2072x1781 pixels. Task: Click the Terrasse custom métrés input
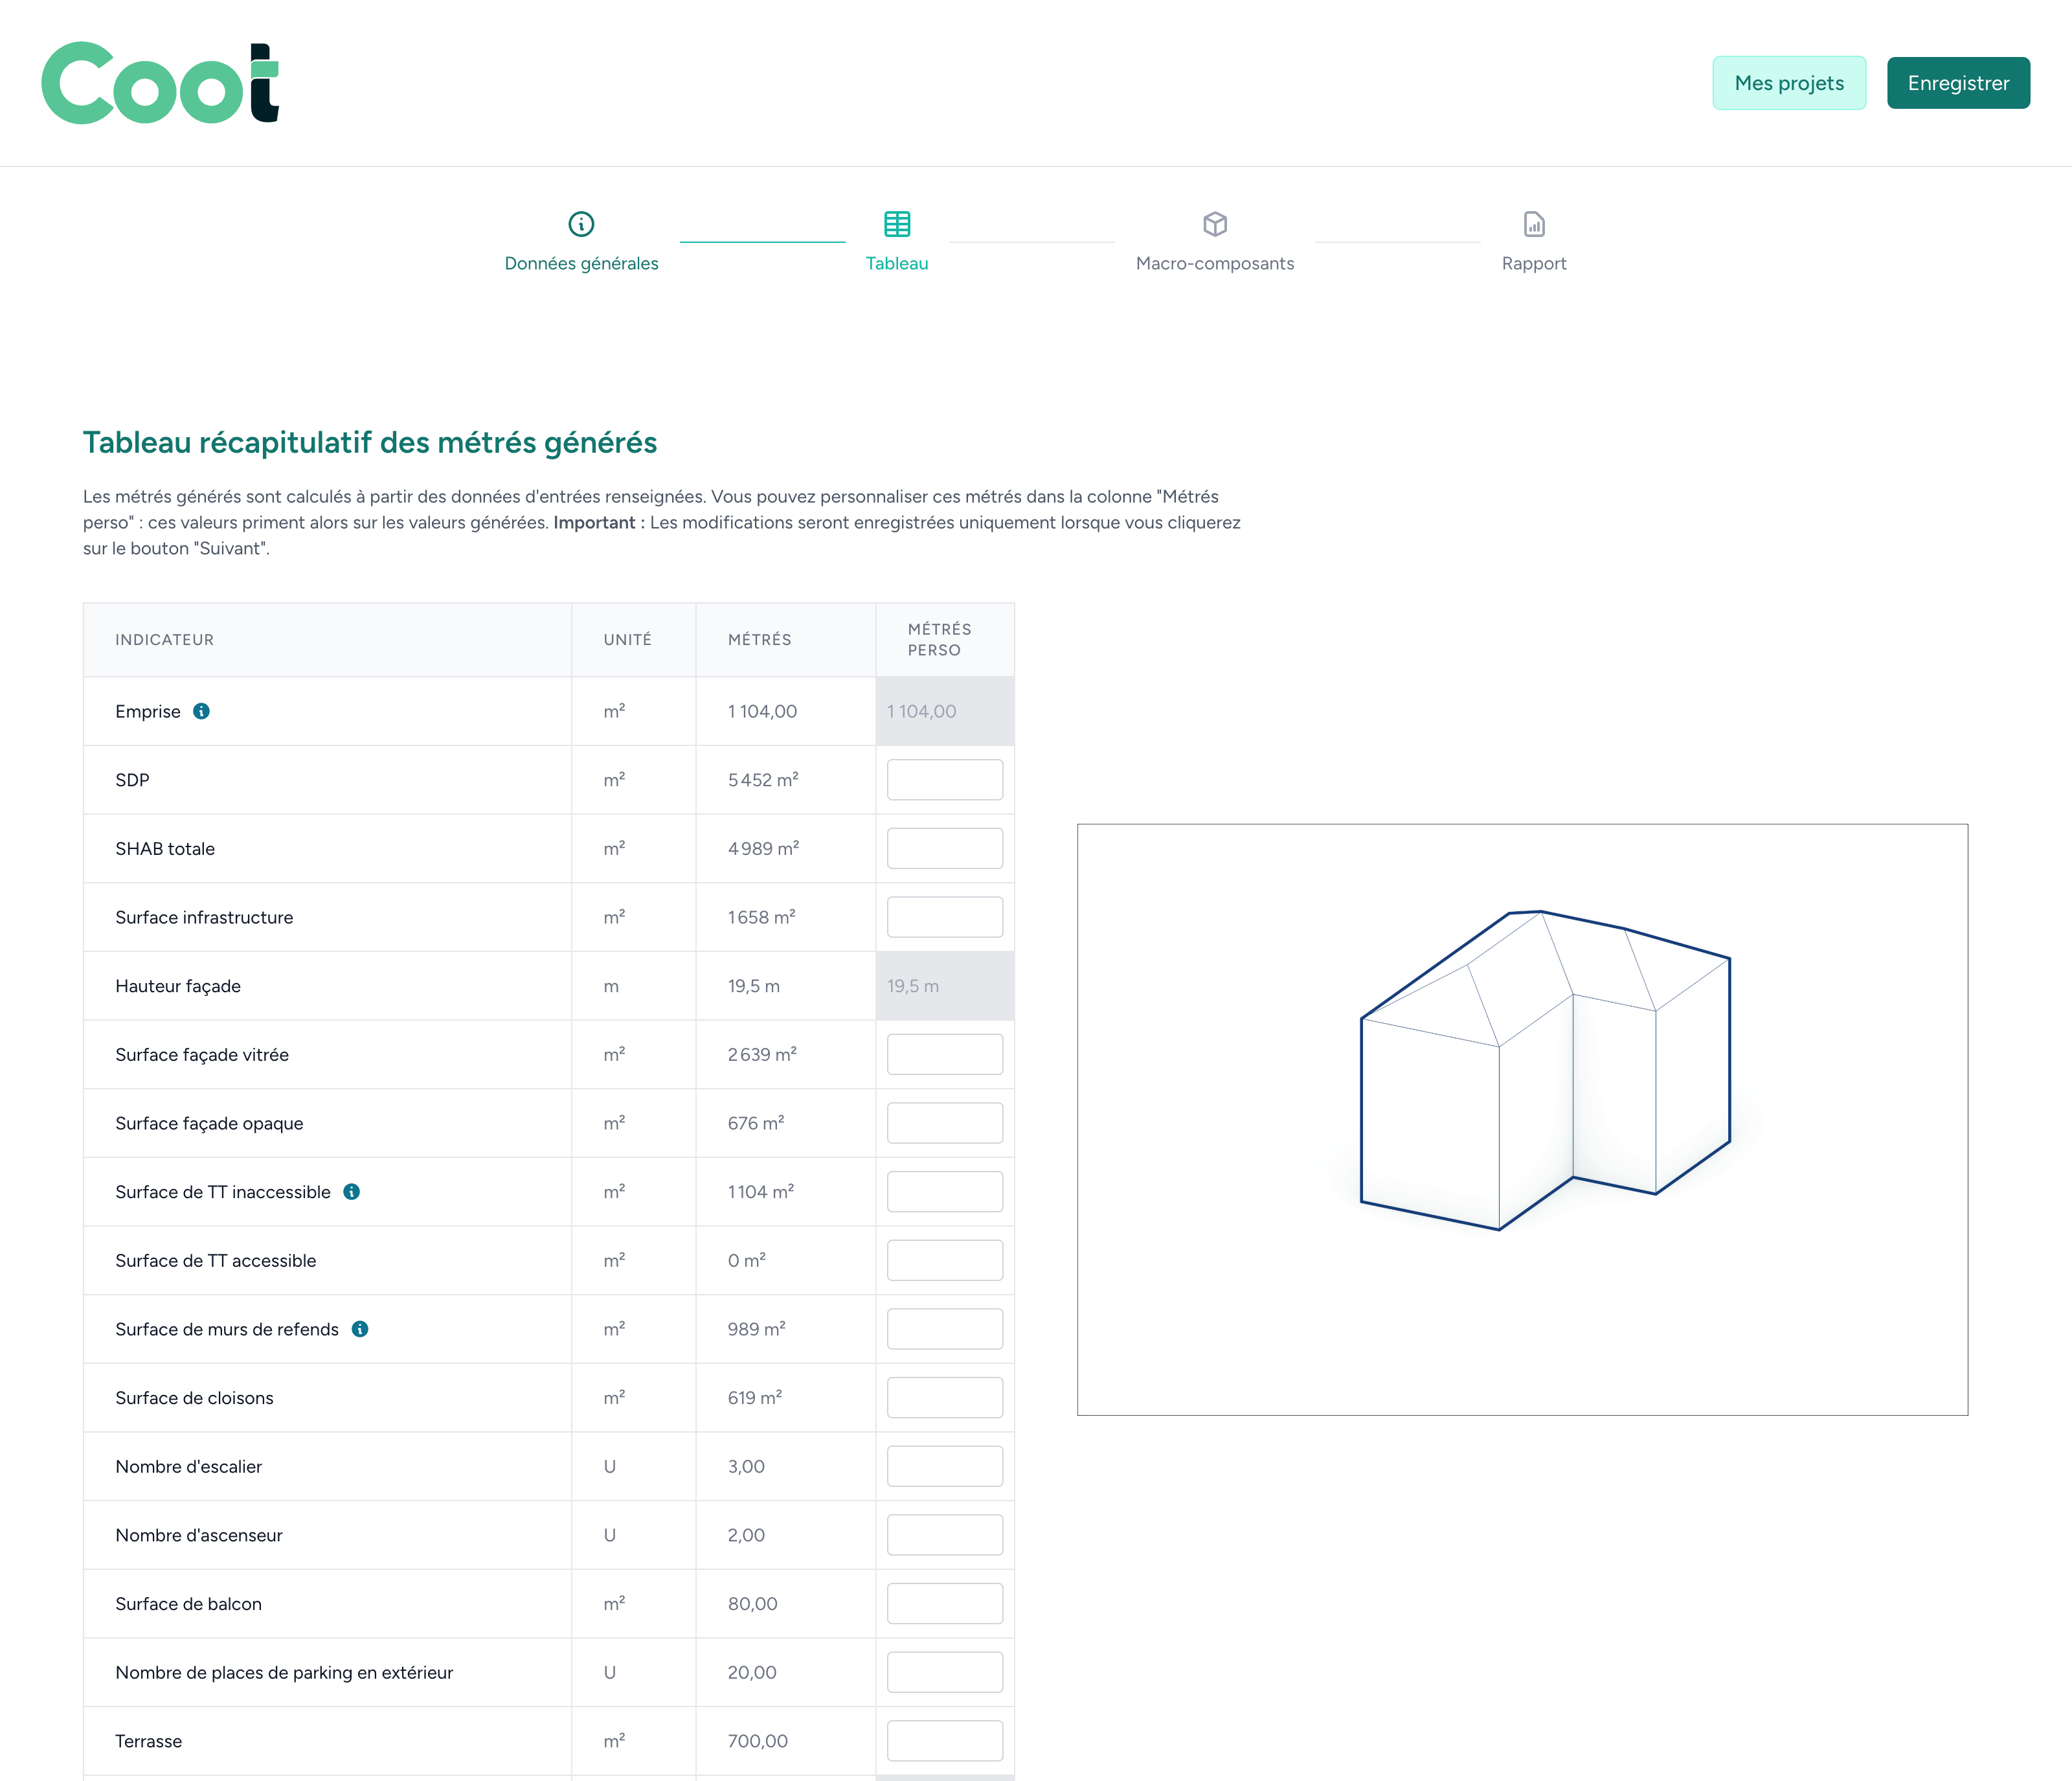[944, 1740]
